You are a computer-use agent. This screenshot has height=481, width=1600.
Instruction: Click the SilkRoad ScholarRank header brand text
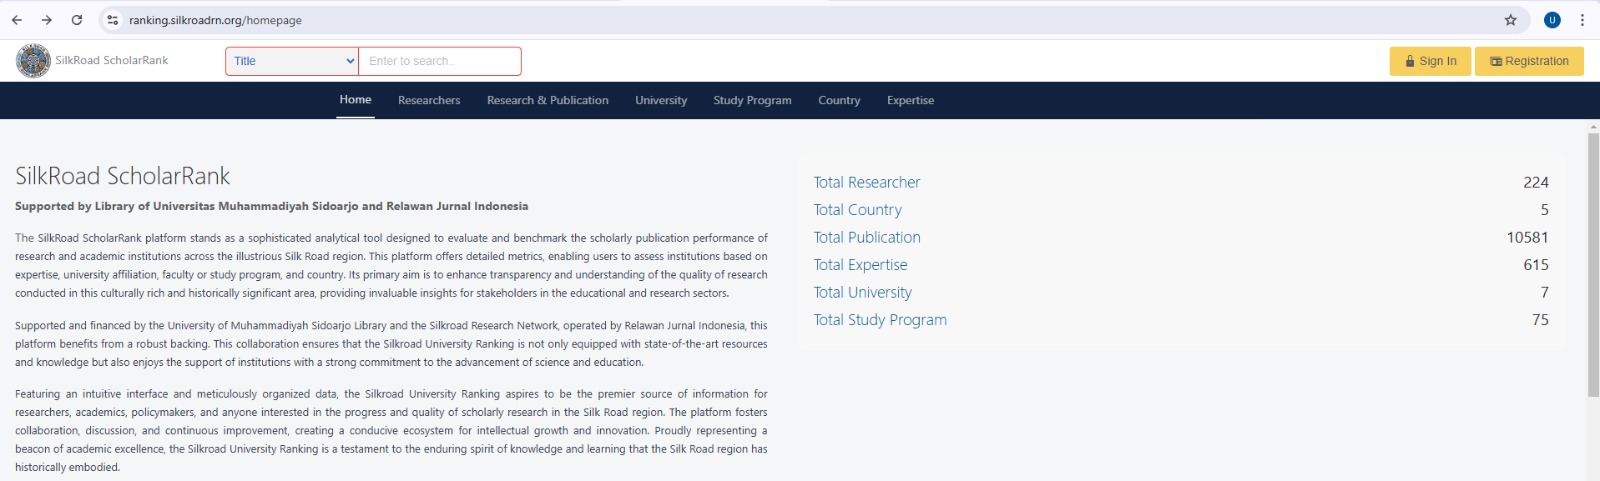pyautogui.click(x=112, y=61)
